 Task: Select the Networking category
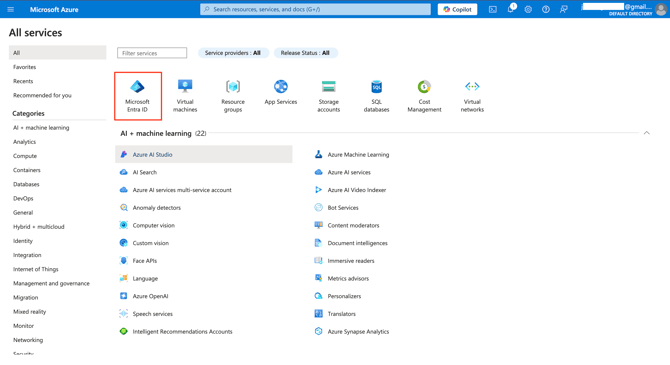[28, 340]
